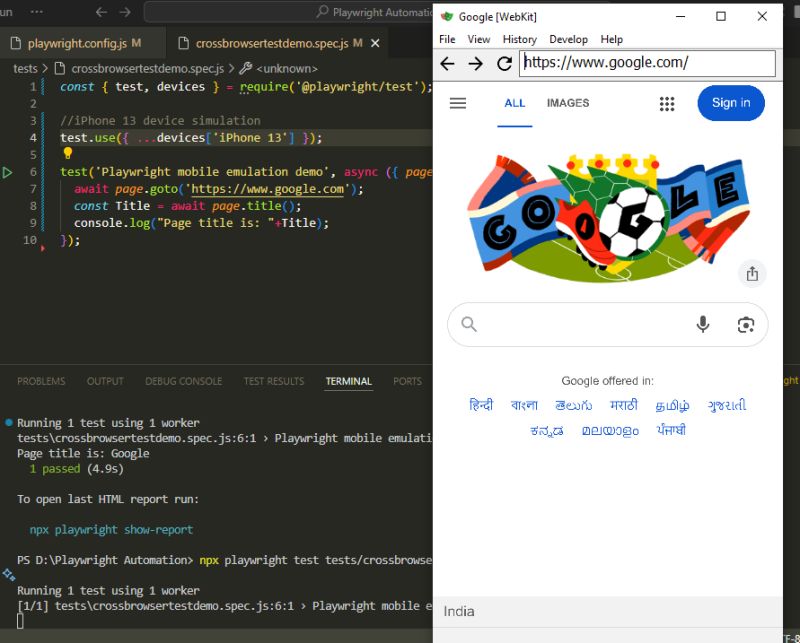The image size is (800, 643).
Task: Click the Telugu language link తెలుగు
Action: click(x=573, y=405)
